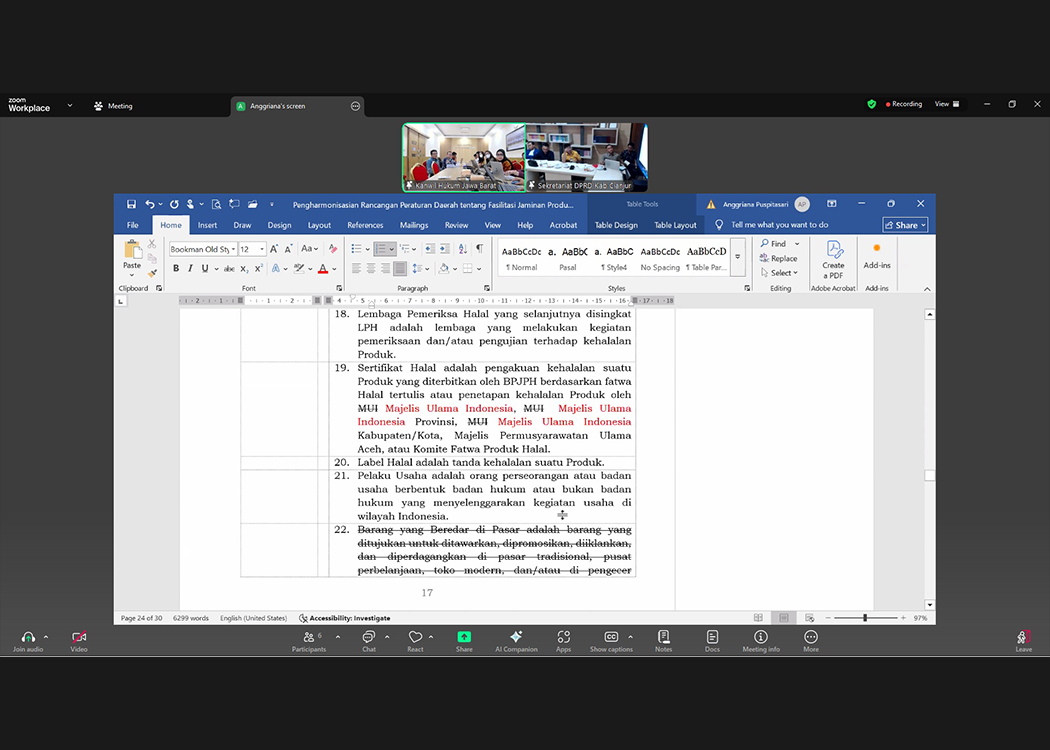Open the Insert ribbon tab
1050x750 pixels.
pyautogui.click(x=208, y=225)
